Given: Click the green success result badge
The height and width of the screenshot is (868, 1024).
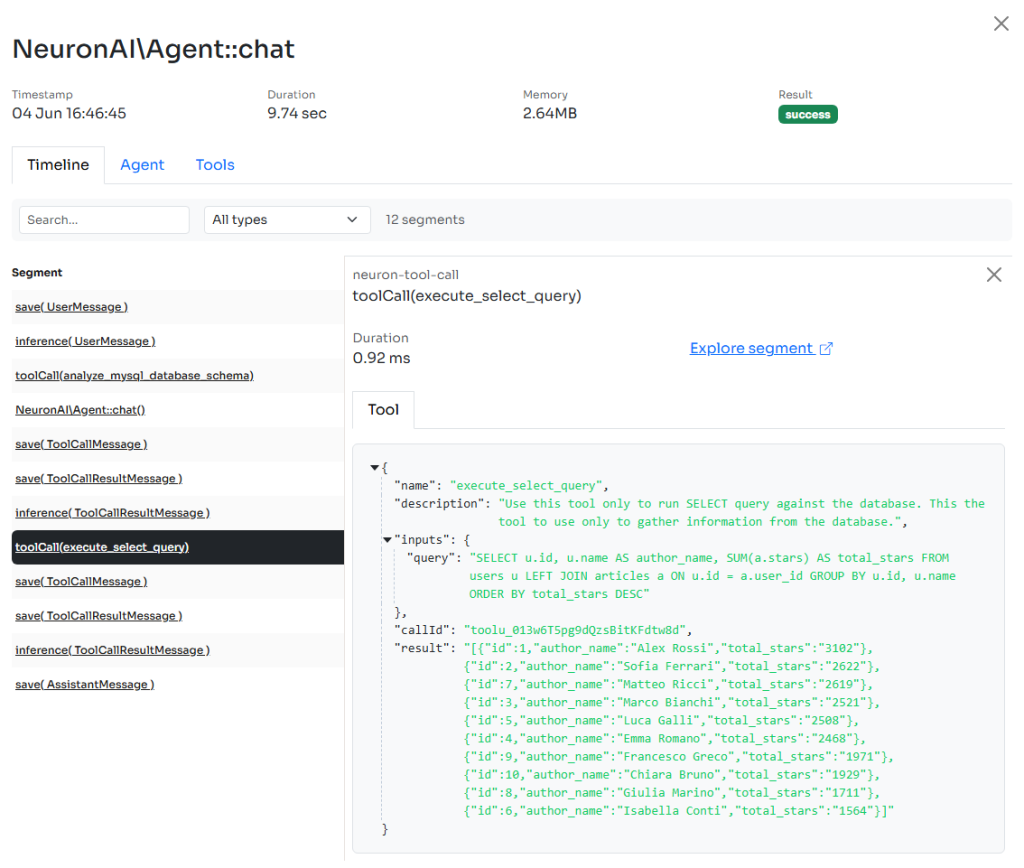Looking at the screenshot, I should pos(807,115).
